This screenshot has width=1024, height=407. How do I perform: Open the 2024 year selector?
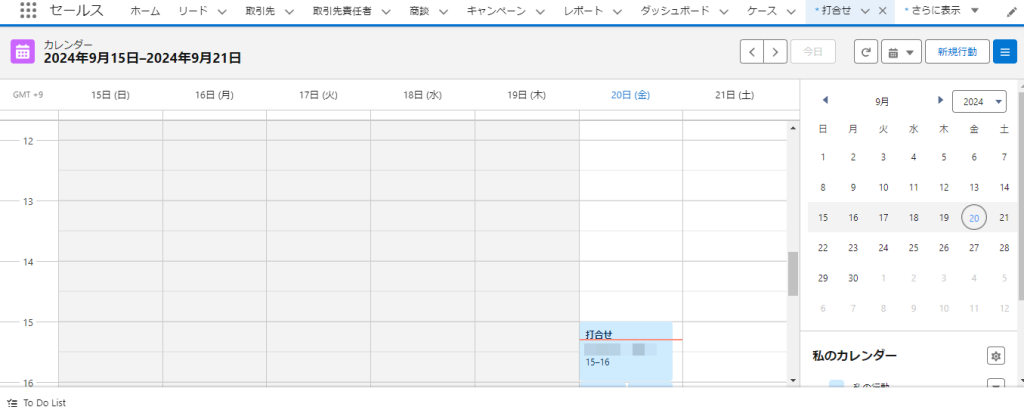(x=979, y=101)
